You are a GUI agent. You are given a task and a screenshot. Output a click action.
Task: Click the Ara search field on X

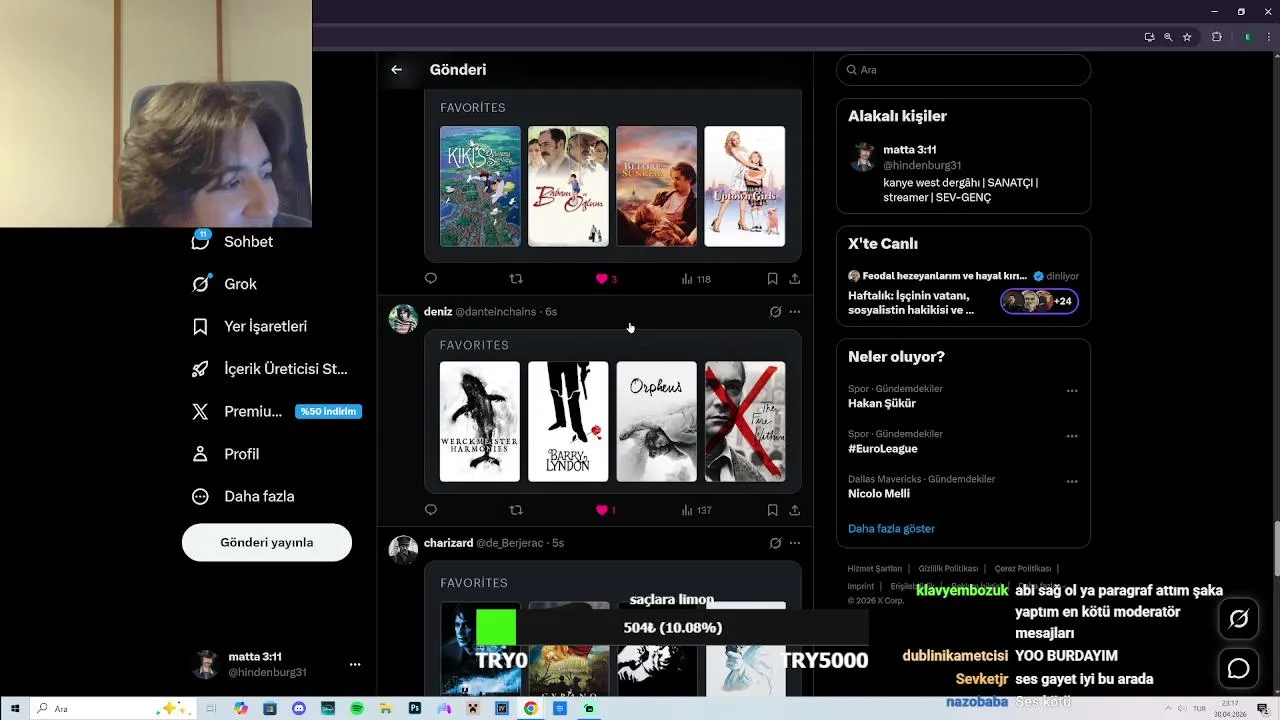963,70
